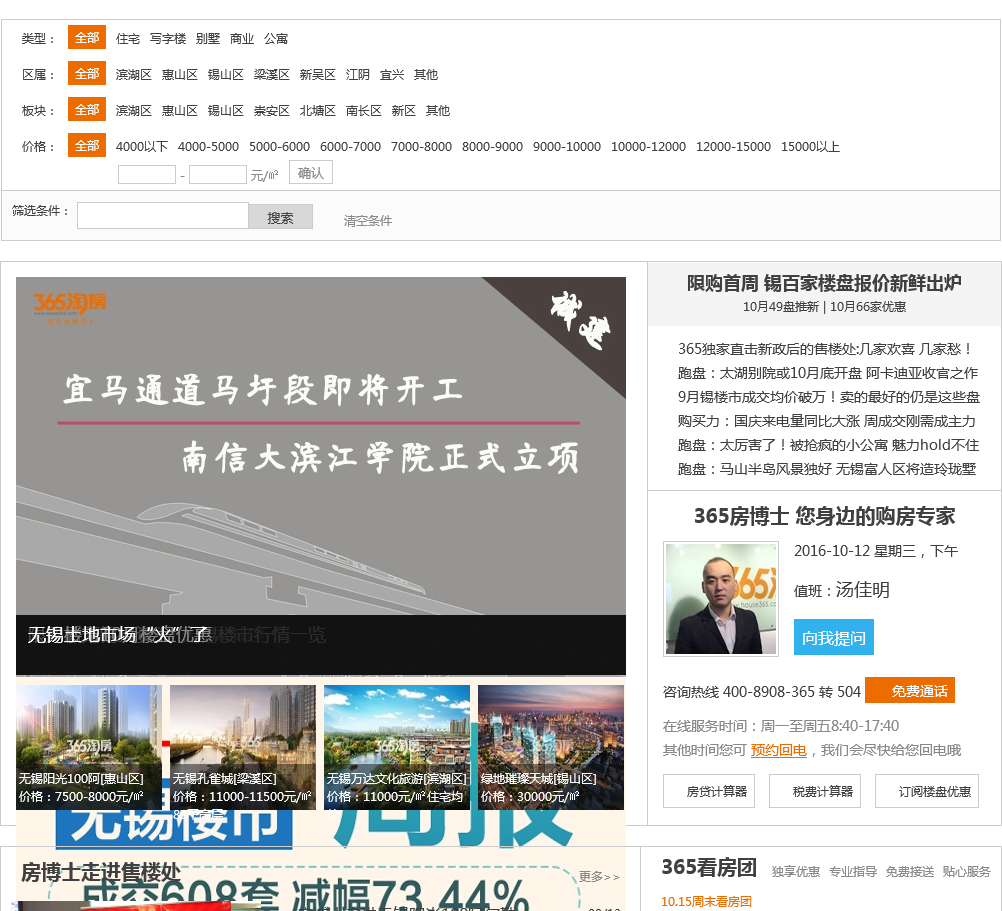Open 10.15周末看房团 link

coord(706,901)
